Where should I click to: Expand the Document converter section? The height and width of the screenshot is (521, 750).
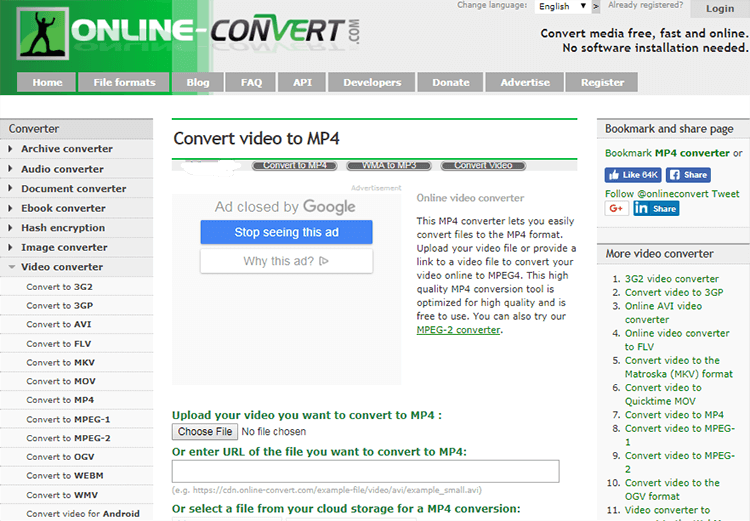(x=77, y=188)
